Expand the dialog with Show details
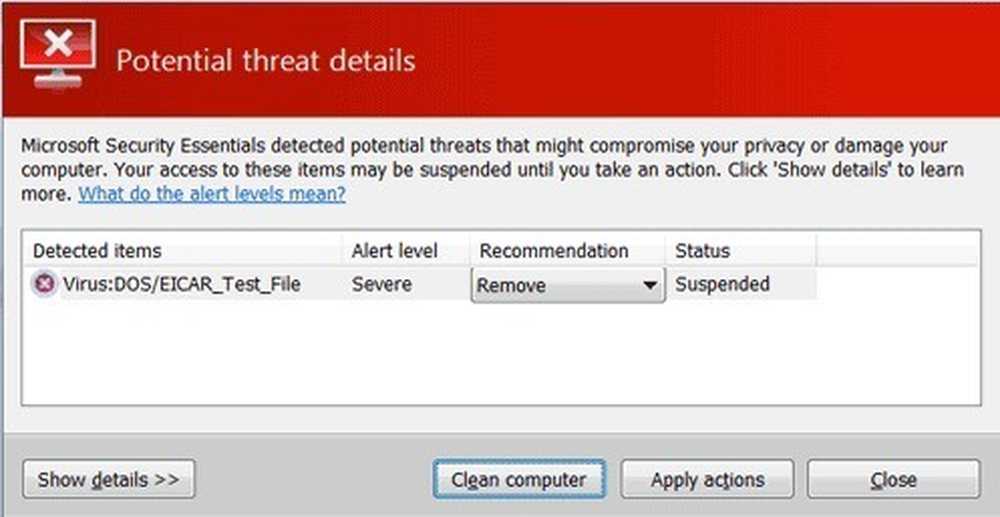Viewport: 1000px width, 517px height. (108, 479)
